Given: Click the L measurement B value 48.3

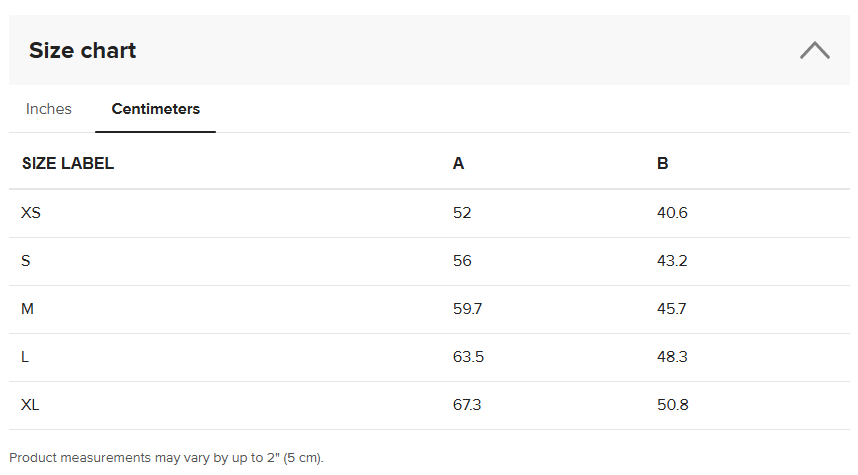Looking at the screenshot, I should (672, 357).
